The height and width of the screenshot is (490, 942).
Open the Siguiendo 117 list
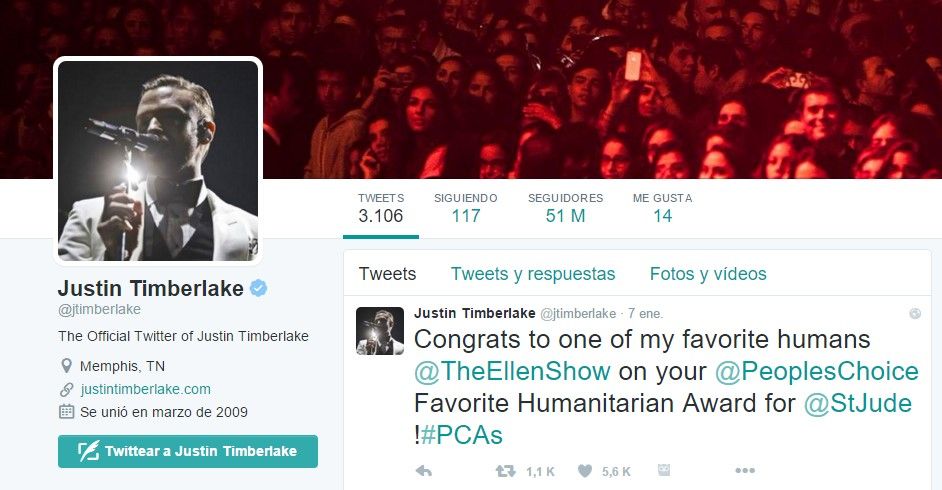(x=466, y=208)
